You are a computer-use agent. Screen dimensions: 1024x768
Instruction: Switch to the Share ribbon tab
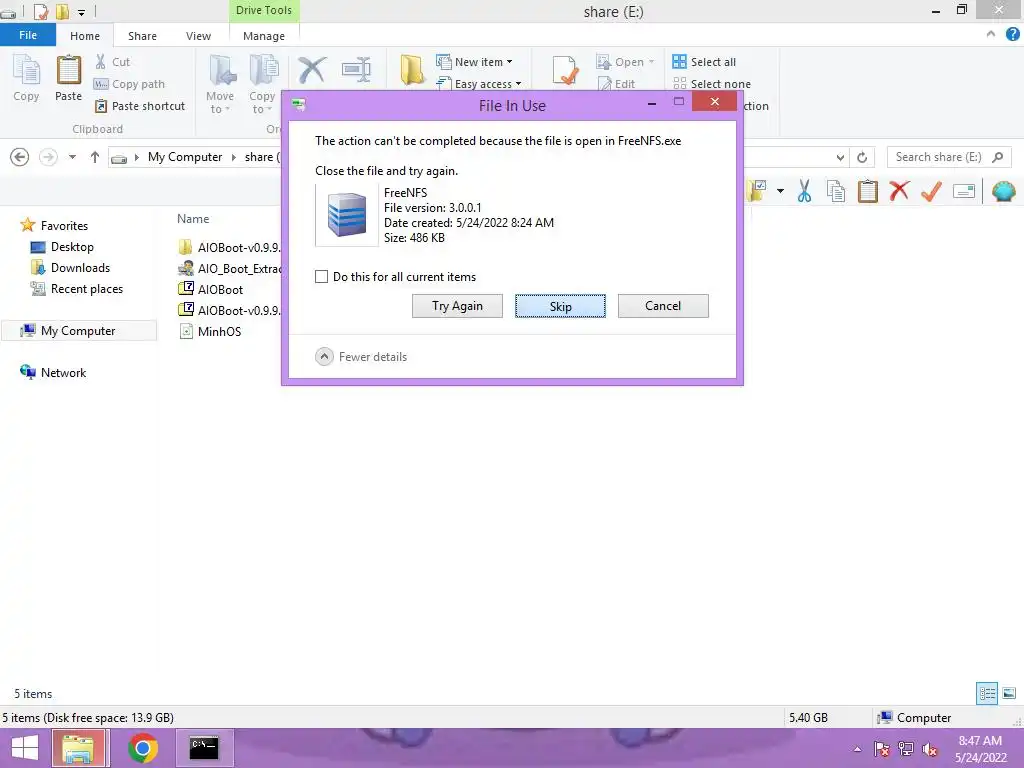[x=142, y=36]
